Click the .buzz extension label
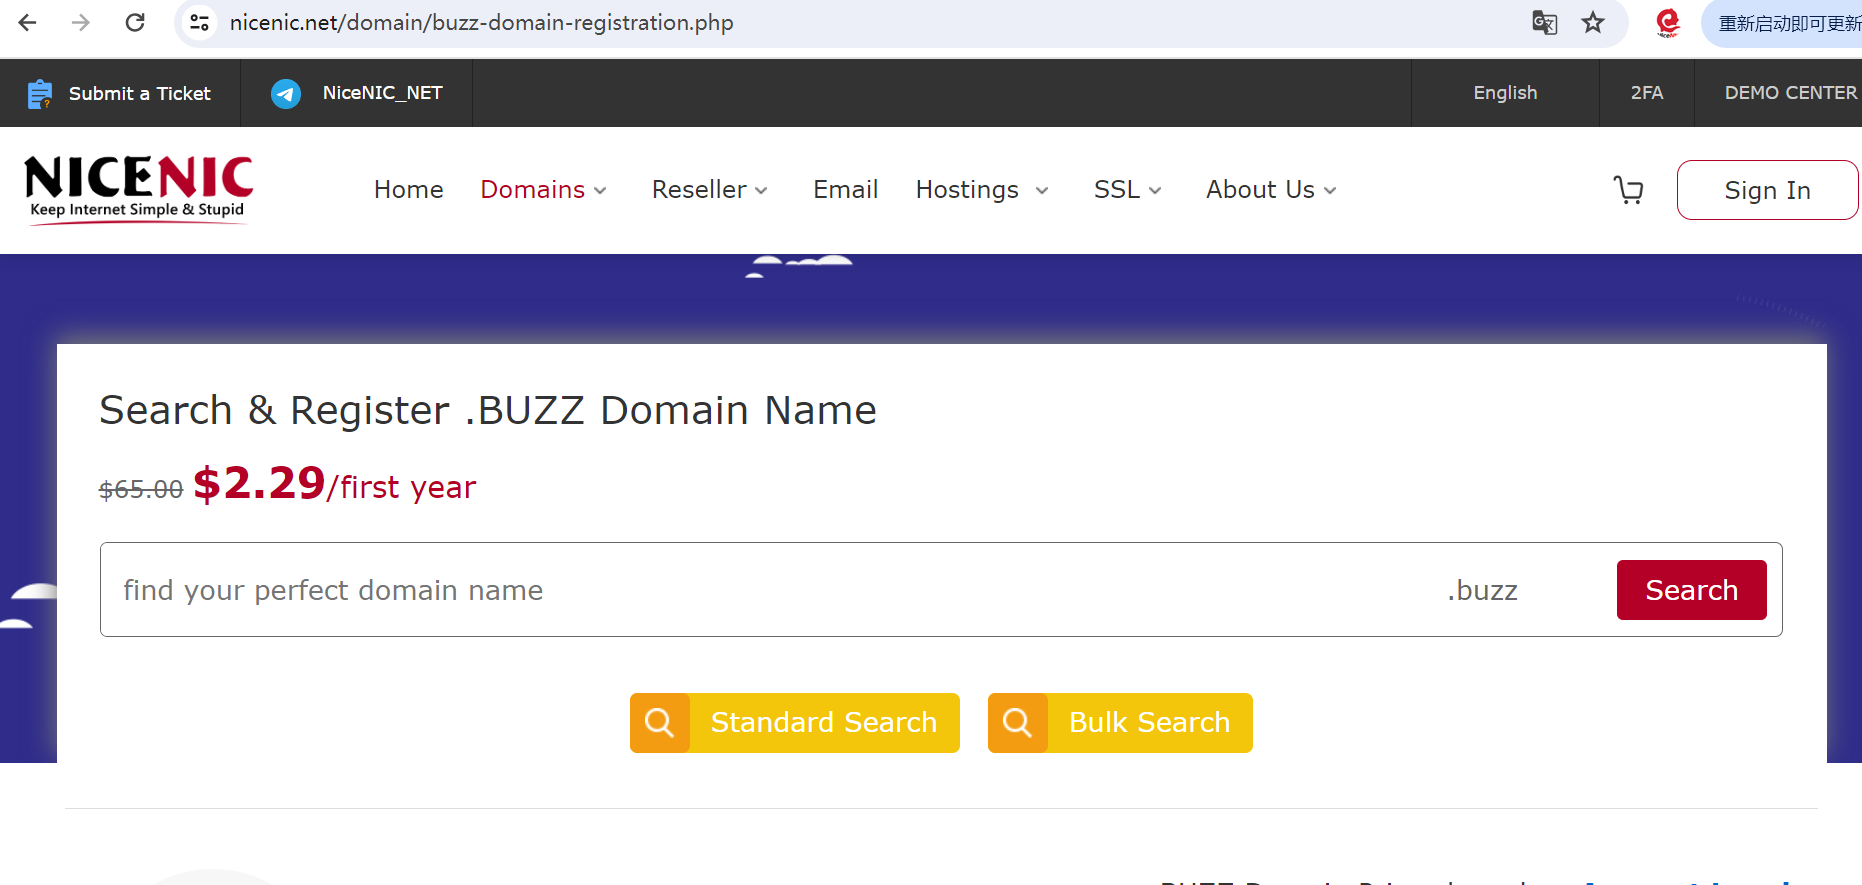This screenshot has width=1862, height=885. 1482,590
